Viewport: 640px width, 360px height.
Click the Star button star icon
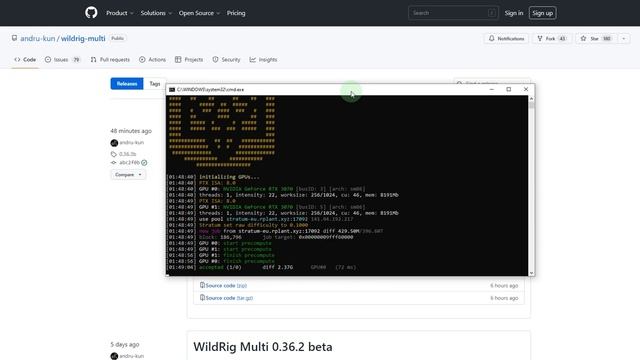click(x=583, y=38)
